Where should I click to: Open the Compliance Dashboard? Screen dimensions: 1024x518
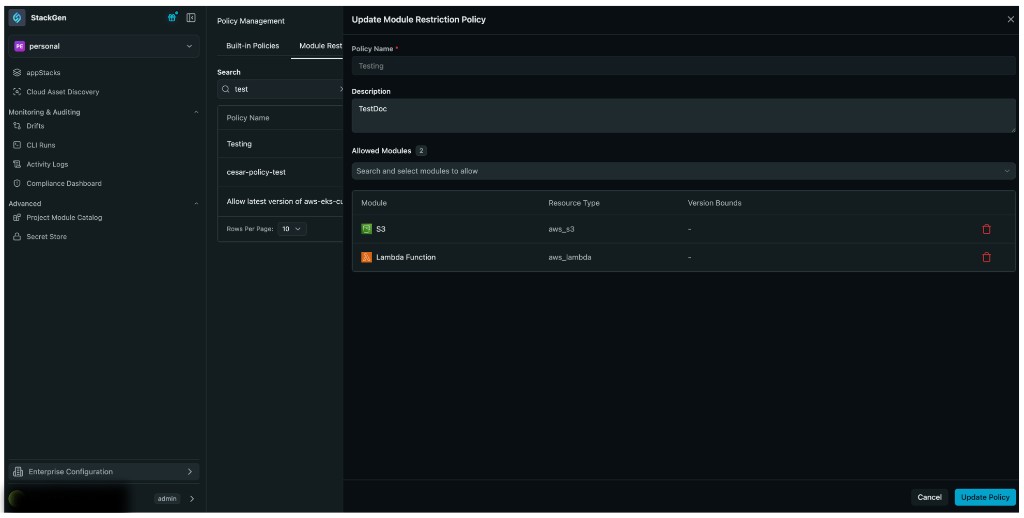click(x=64, y=184)
